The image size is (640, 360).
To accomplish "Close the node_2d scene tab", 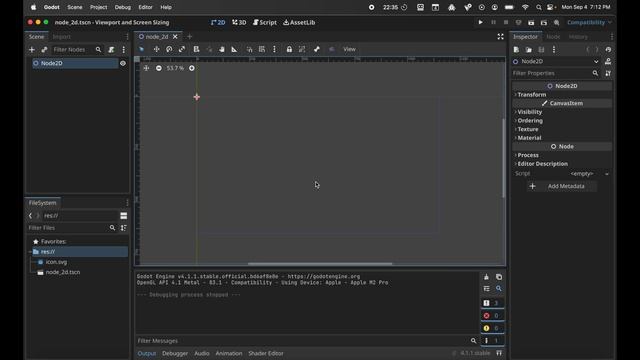I will 175,37.
